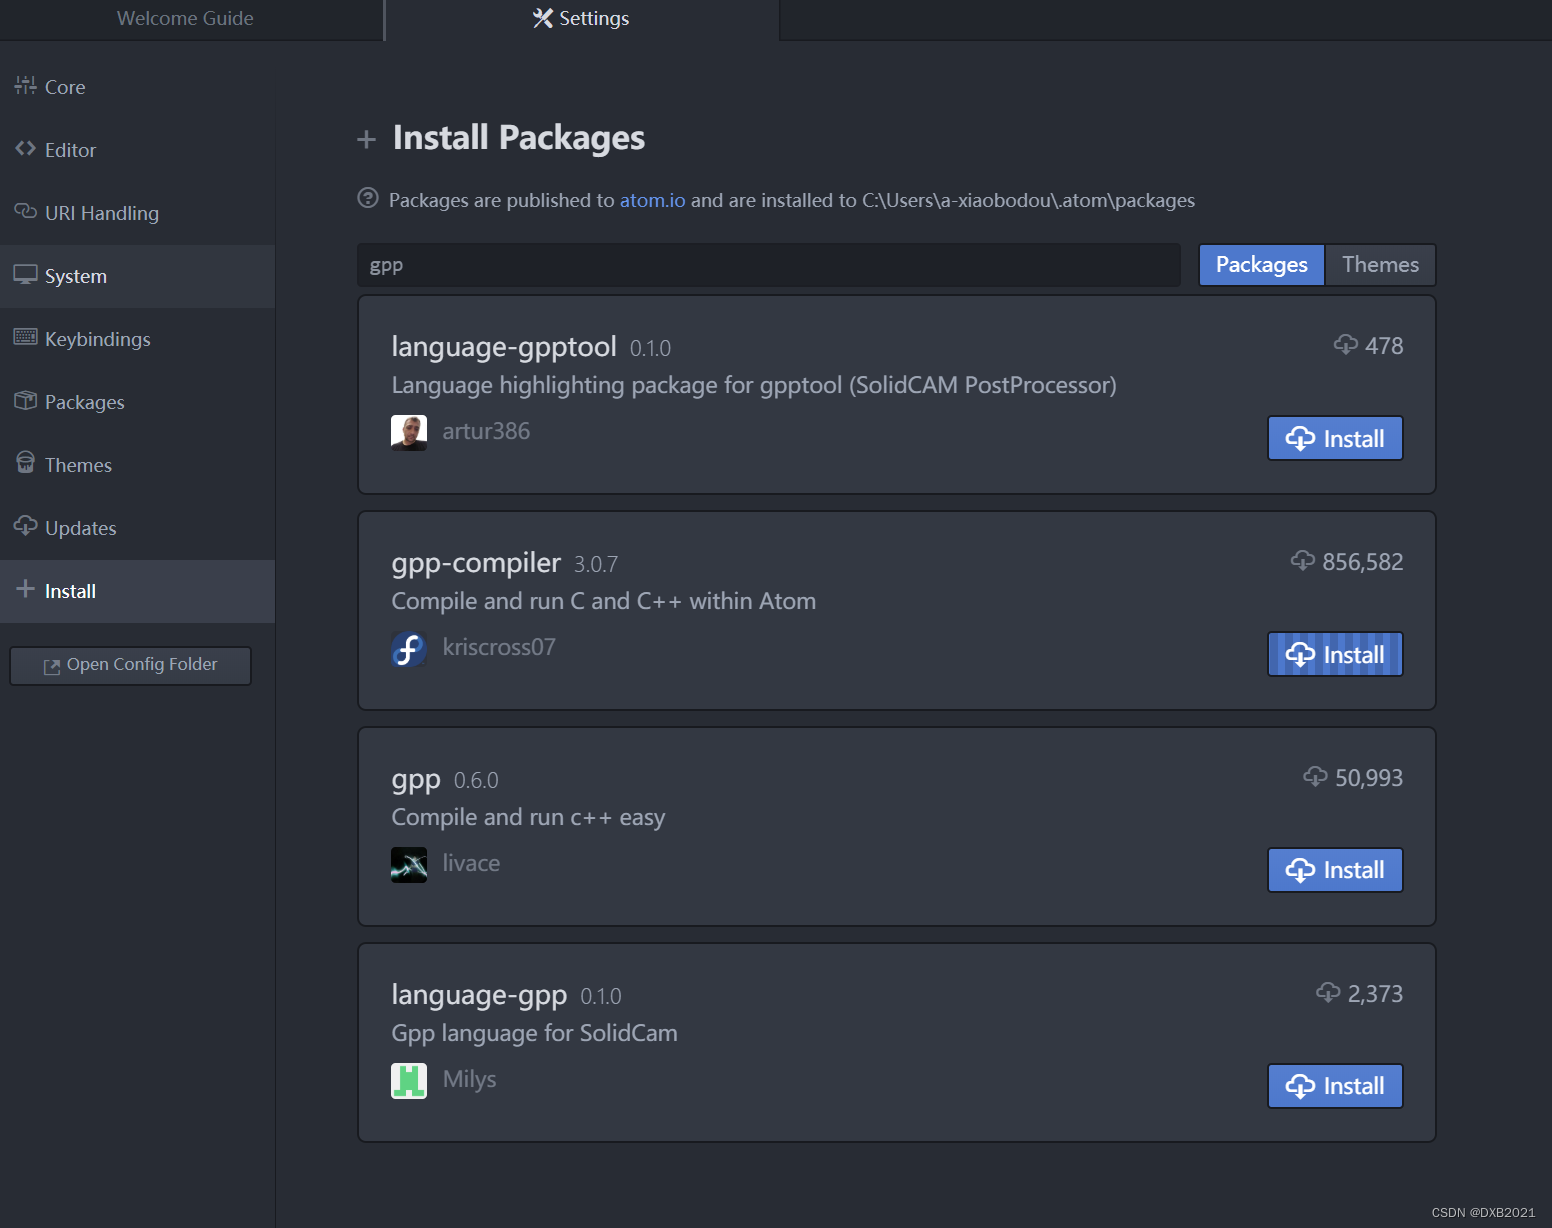Install the language-gpp package

1335,1086
